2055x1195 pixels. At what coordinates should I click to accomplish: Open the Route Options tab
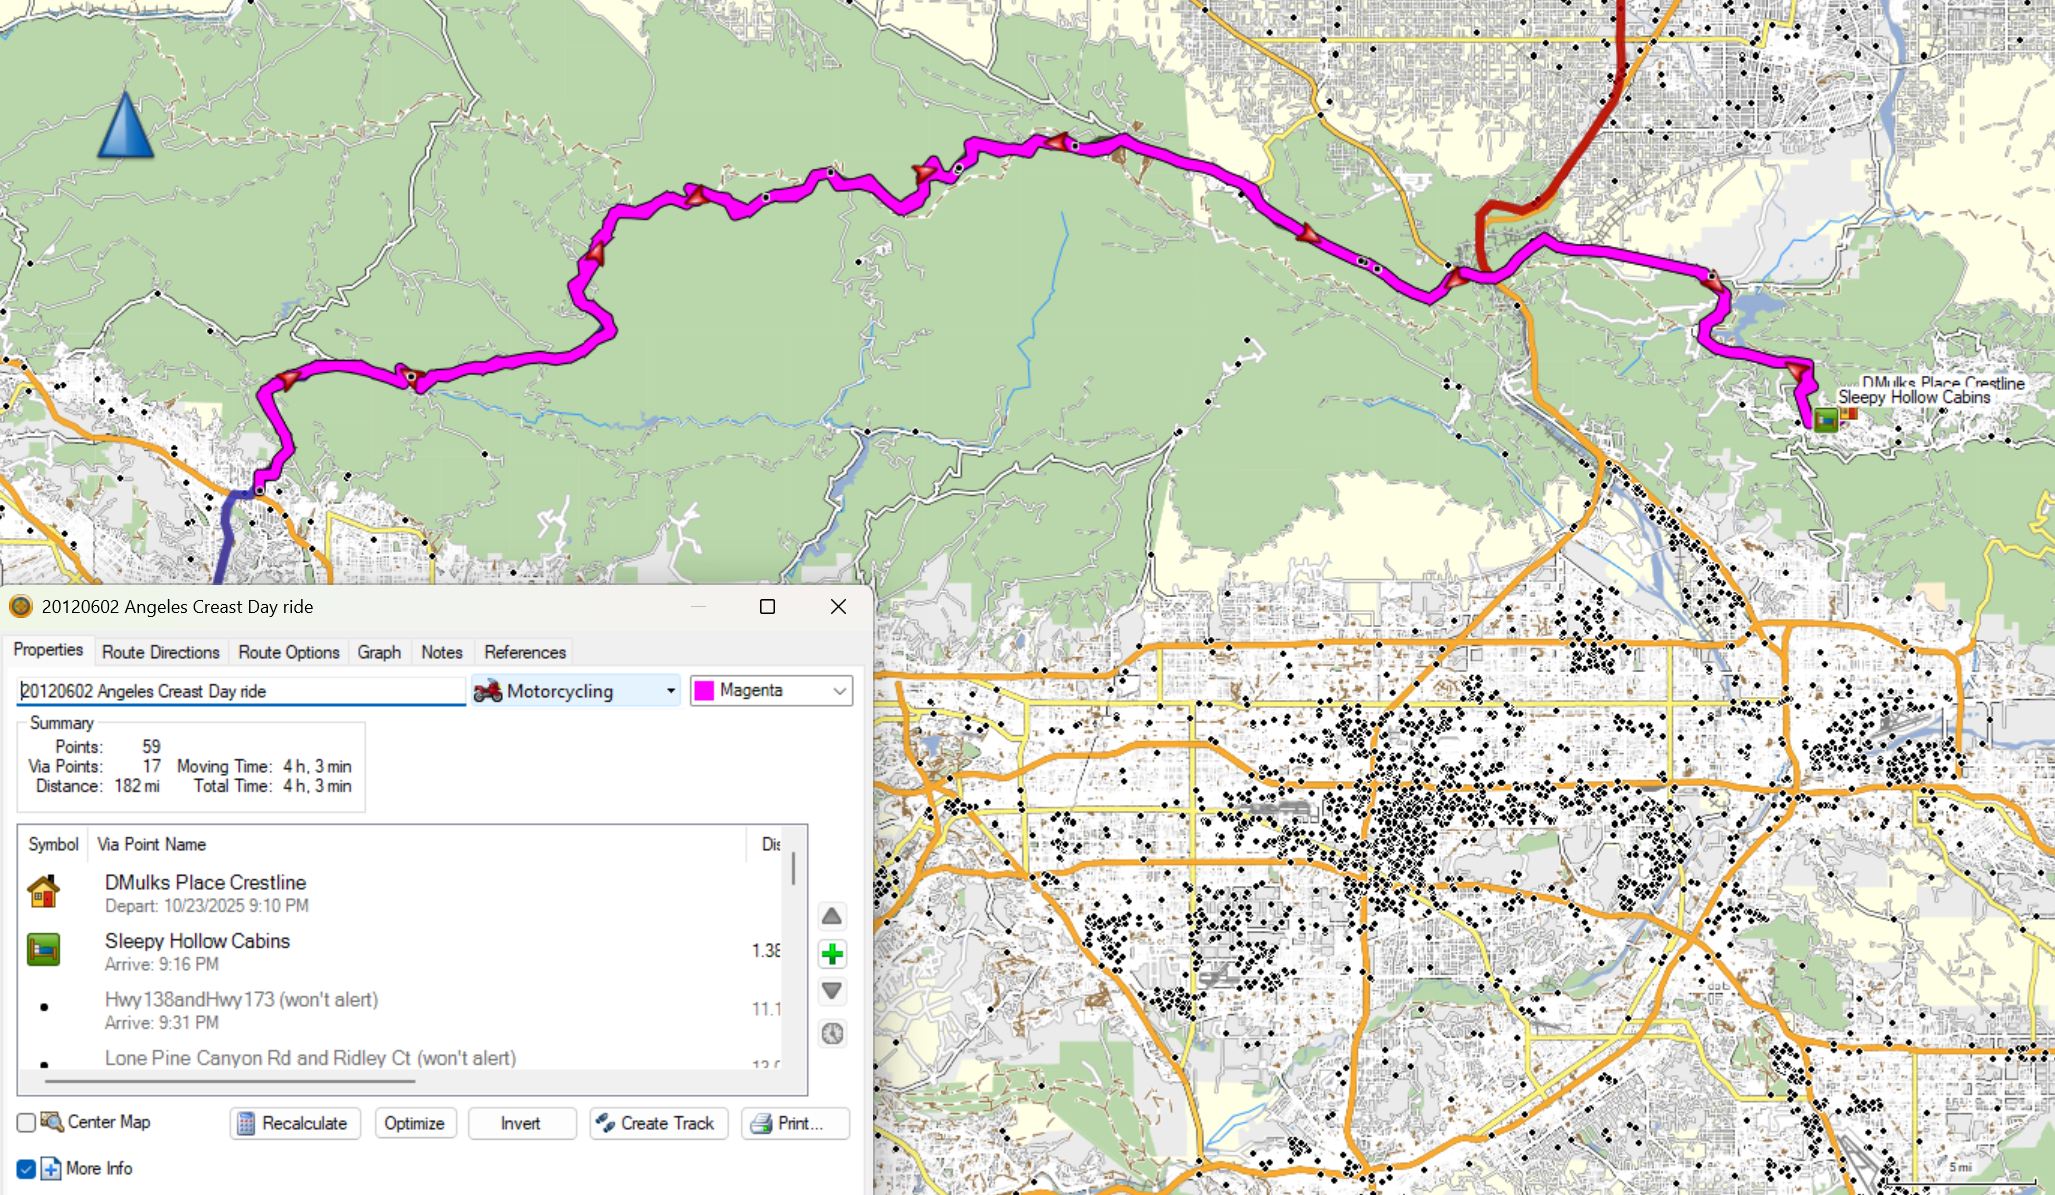[288, 652]
